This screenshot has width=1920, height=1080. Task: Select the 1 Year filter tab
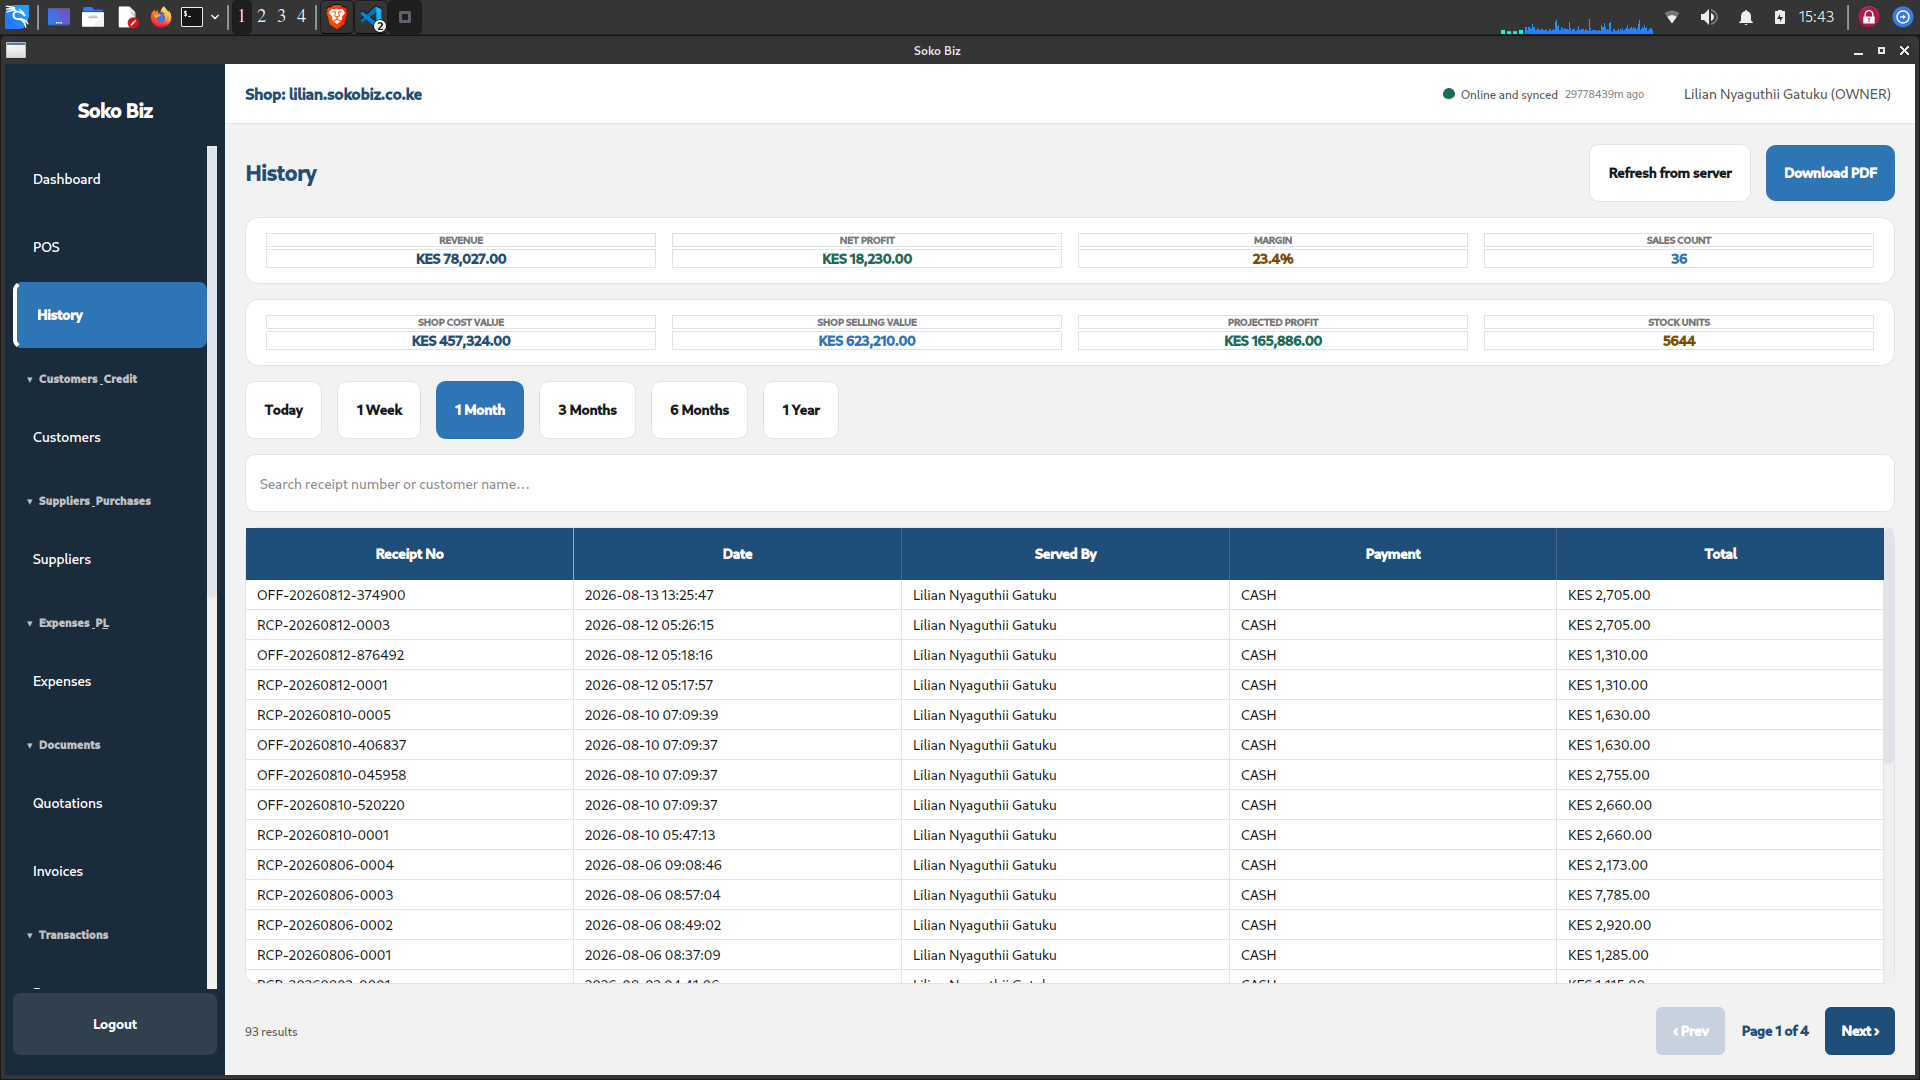tap(801, 410)
